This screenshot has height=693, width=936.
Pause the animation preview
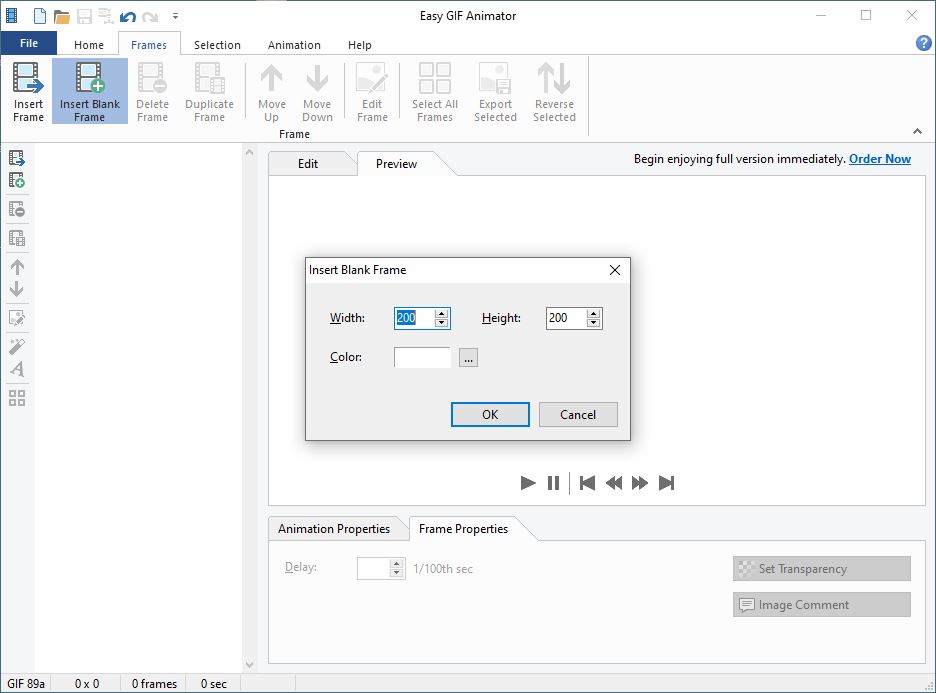(553, 483)
